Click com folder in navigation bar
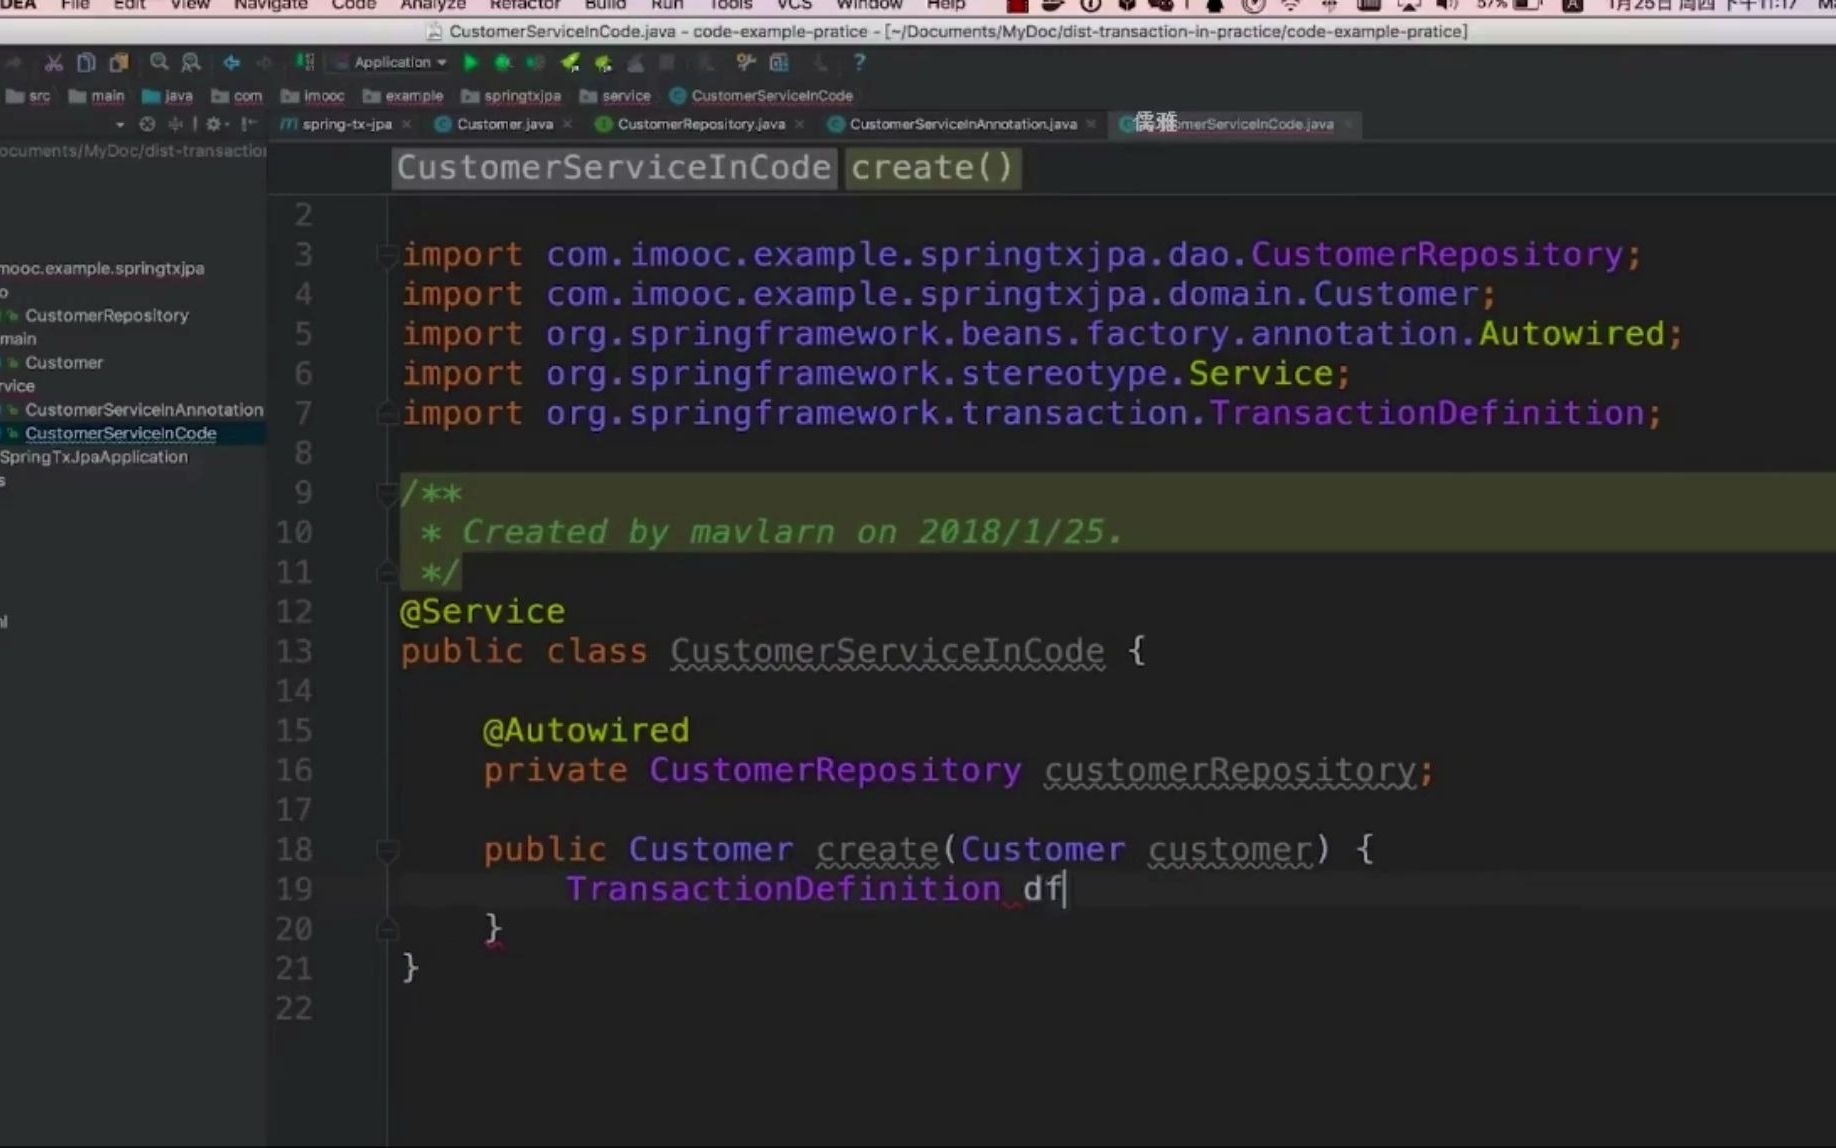This screenshot has width=1836, height=1148. (237, 96)
